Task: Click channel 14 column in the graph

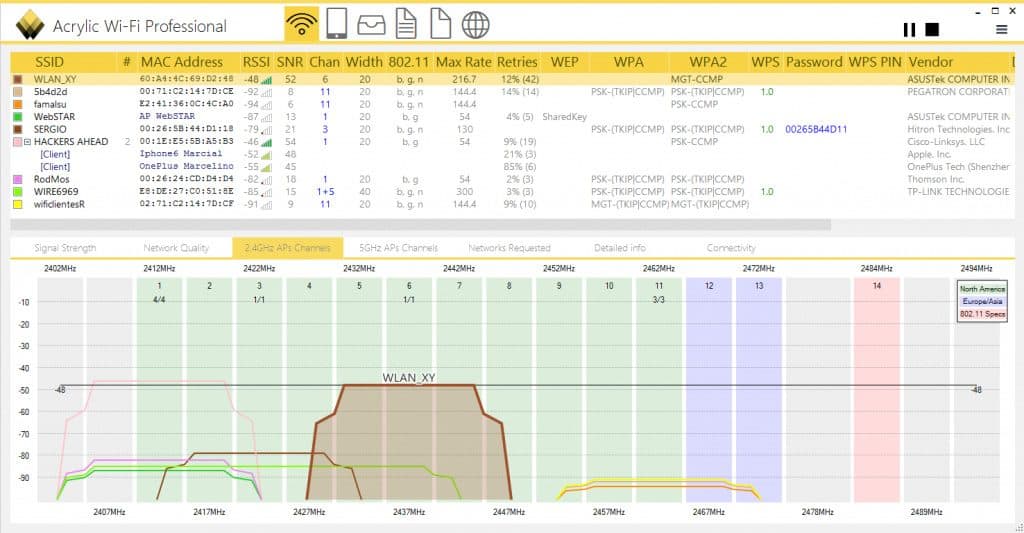Action: click(876, 390)
